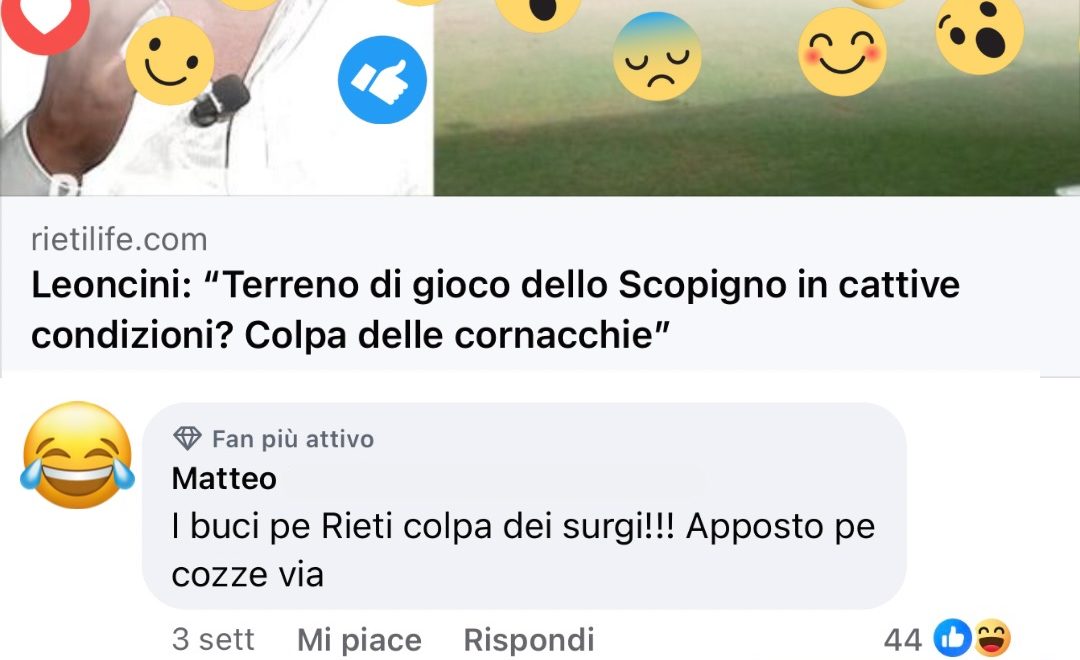Tap the blushing smile emoji reaction
The width and height of the screenshot is (1080, 660).
point(842,52)
